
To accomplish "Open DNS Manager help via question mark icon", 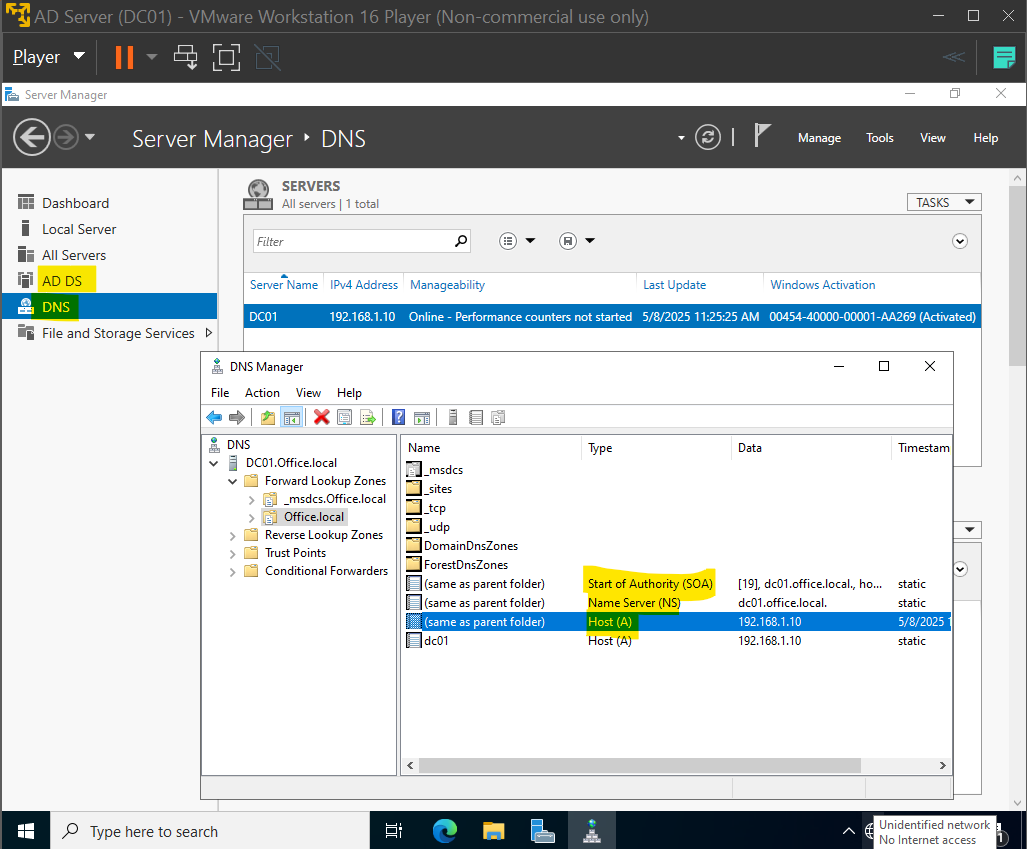I will [x=398, y=417].
